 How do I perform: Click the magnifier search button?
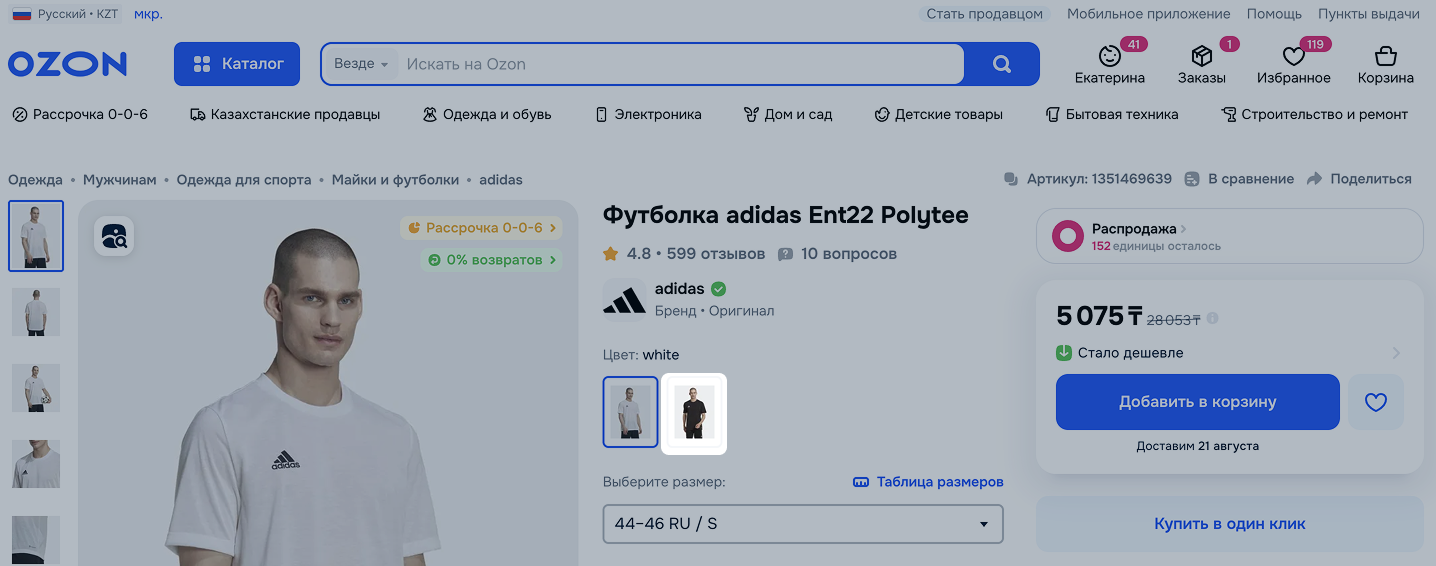point(1002,64)
